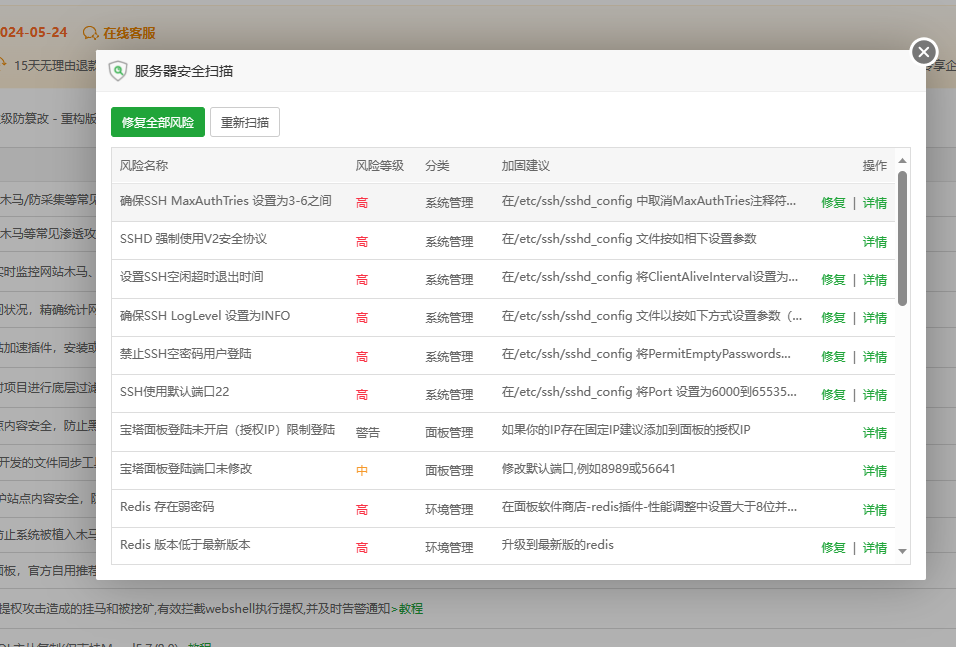Click the 风险等级 column header
This screenshot has width=956, height=647.
point(380,165)
